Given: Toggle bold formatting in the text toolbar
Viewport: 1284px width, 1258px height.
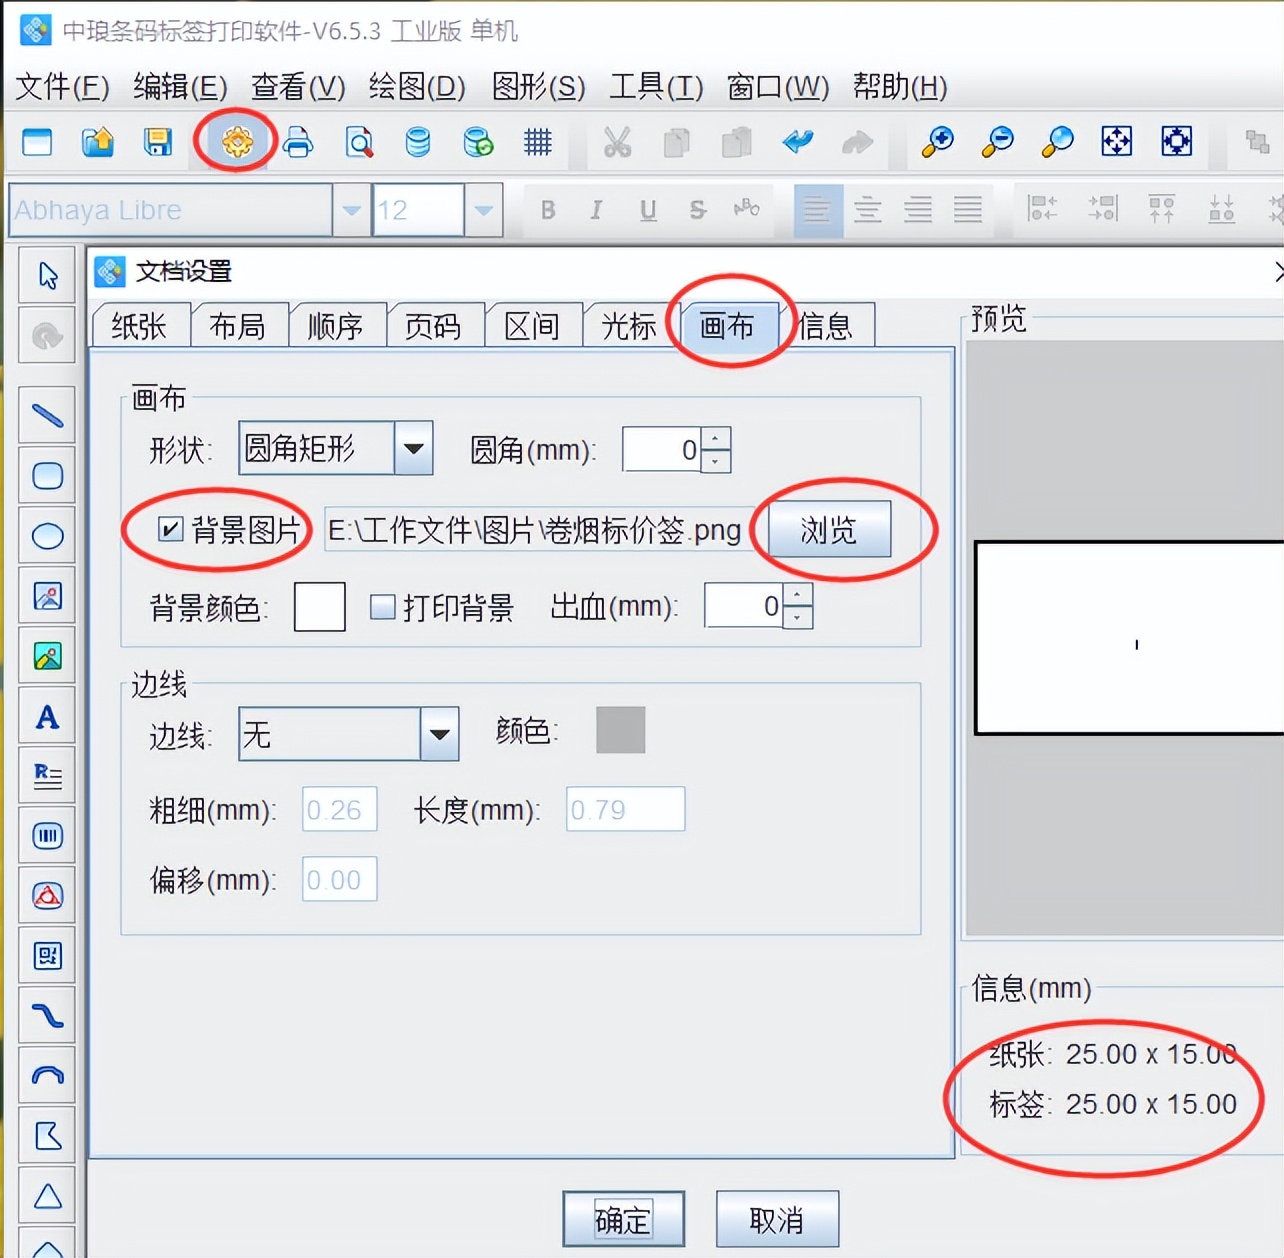Looking at the screenshot, I should pyautogui.click(x=548, y=210).
